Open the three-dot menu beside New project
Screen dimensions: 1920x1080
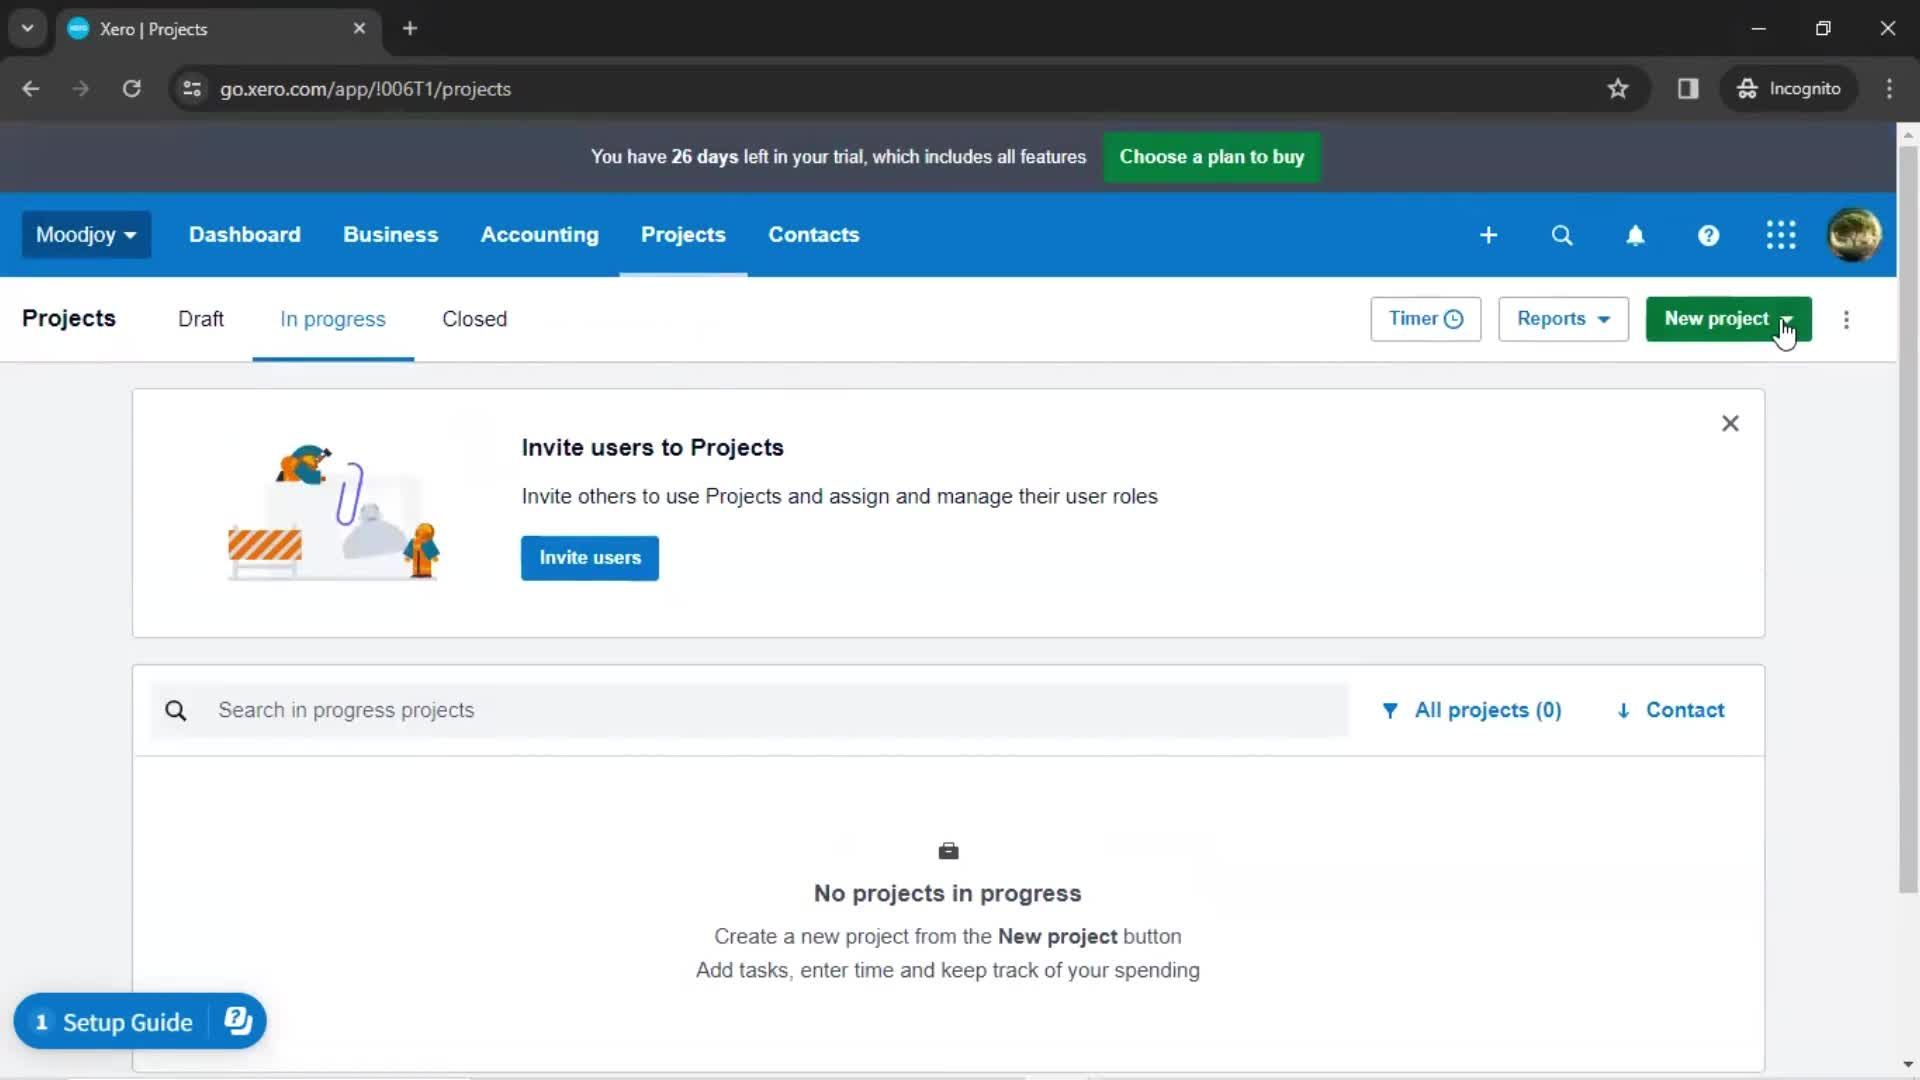click(x=1846, y=320)
